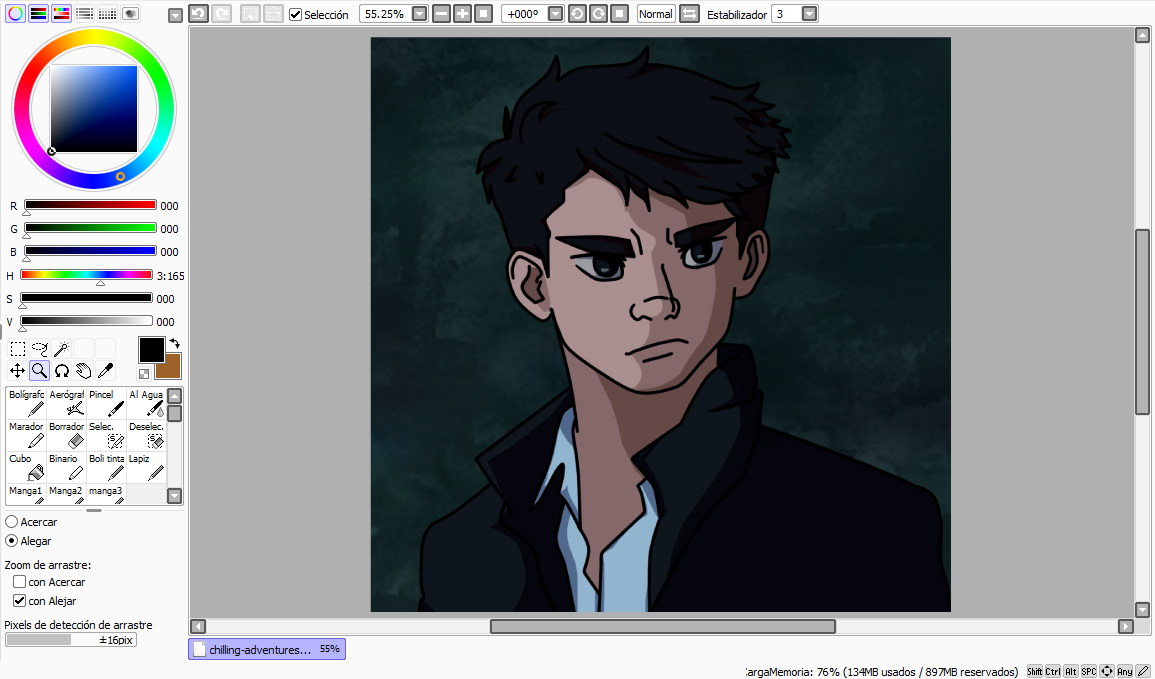Toggle the scratchpad panel icon
The height and width of the screenshot is (679, 1155).
click(x=130, y=13)
